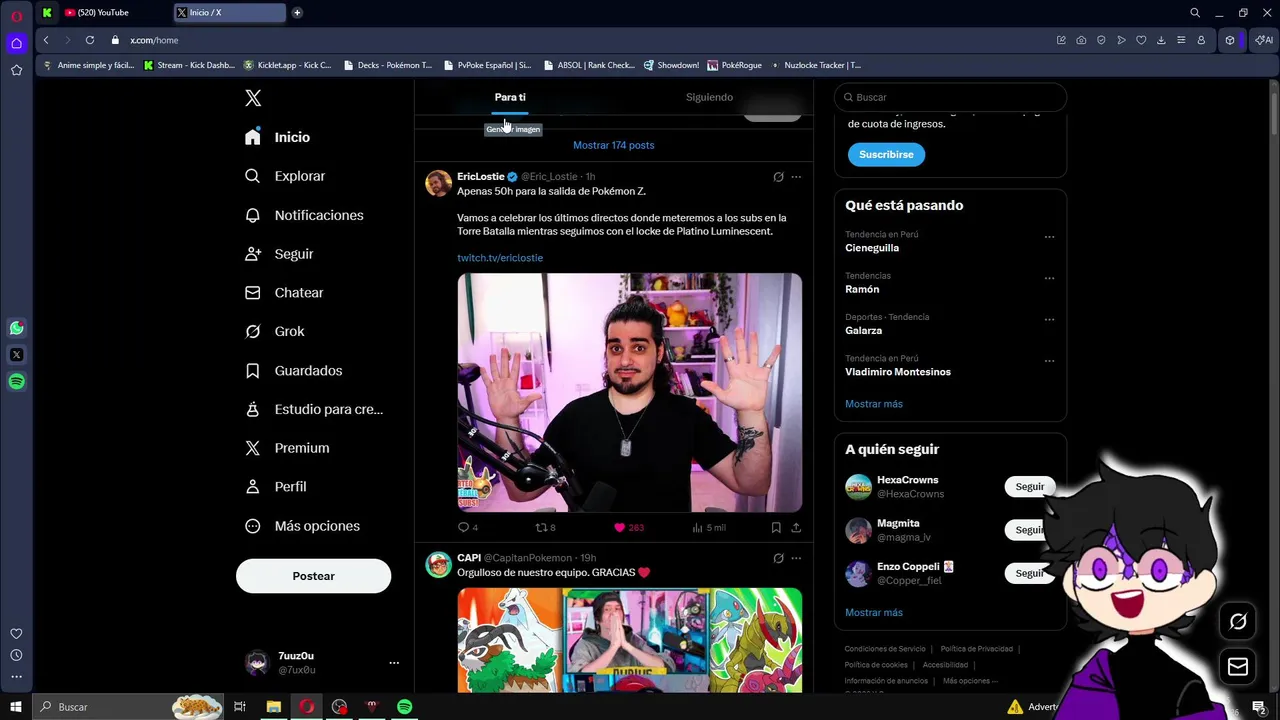Open the Opera sidebar history clock
1280x720 pixels.
coord(16,655)
